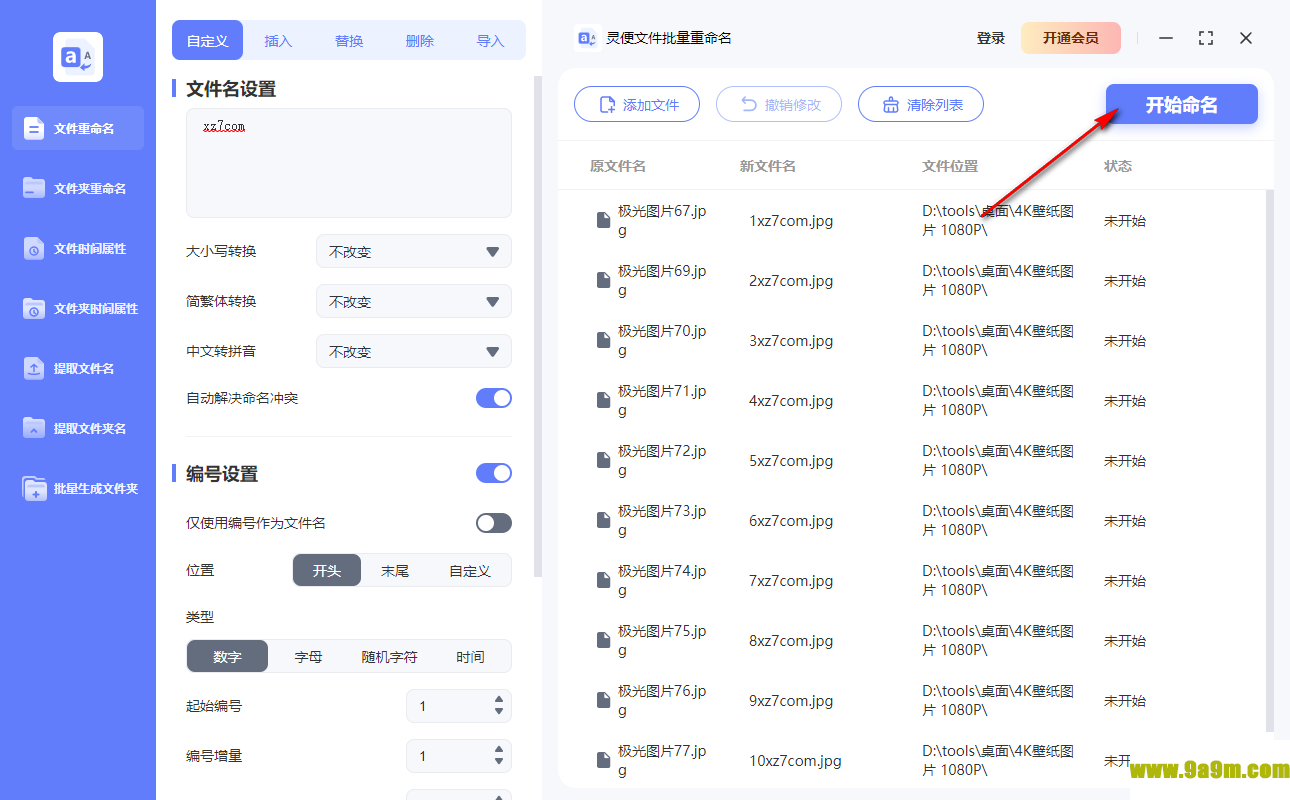Screen dimensions: 1290x800
Task: Switch to the 删除 tab
Action: pyautogui.click(x=420, y=40)
